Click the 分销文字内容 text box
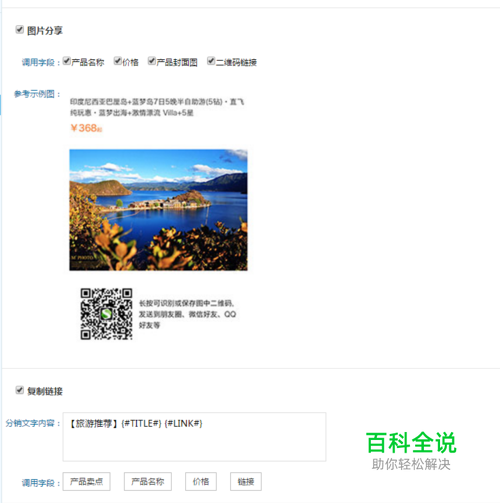 point(194,437)
